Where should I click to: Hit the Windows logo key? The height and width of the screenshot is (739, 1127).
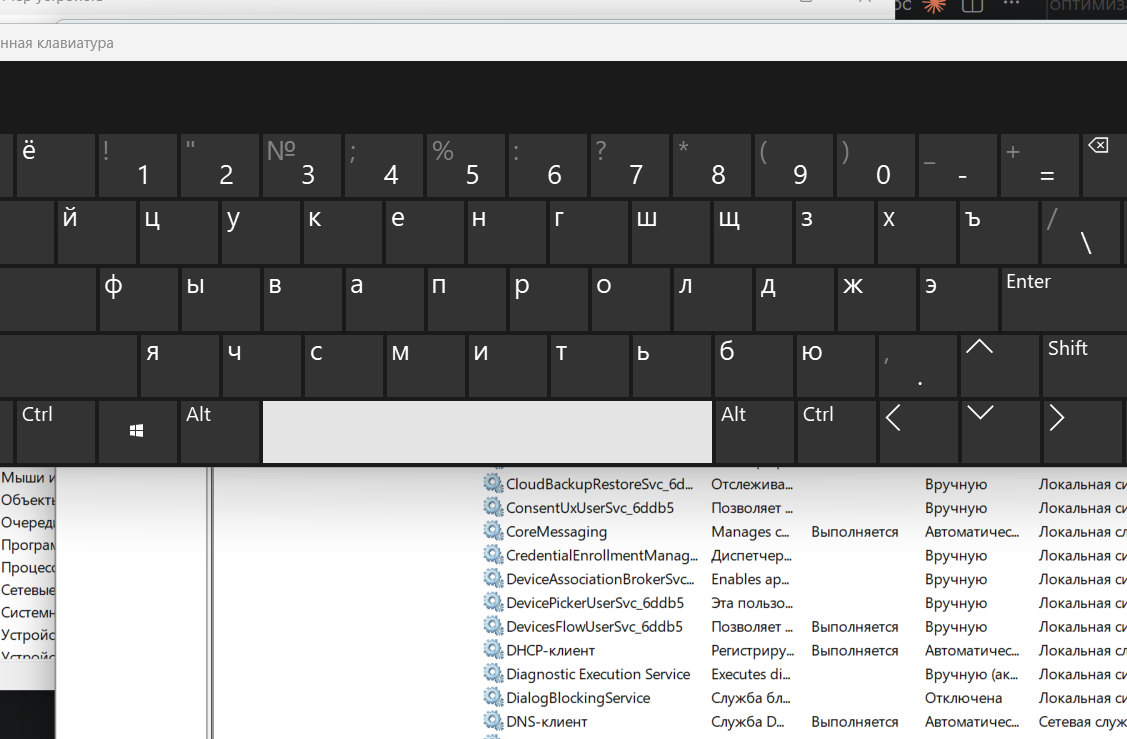(x=137, y=431)
